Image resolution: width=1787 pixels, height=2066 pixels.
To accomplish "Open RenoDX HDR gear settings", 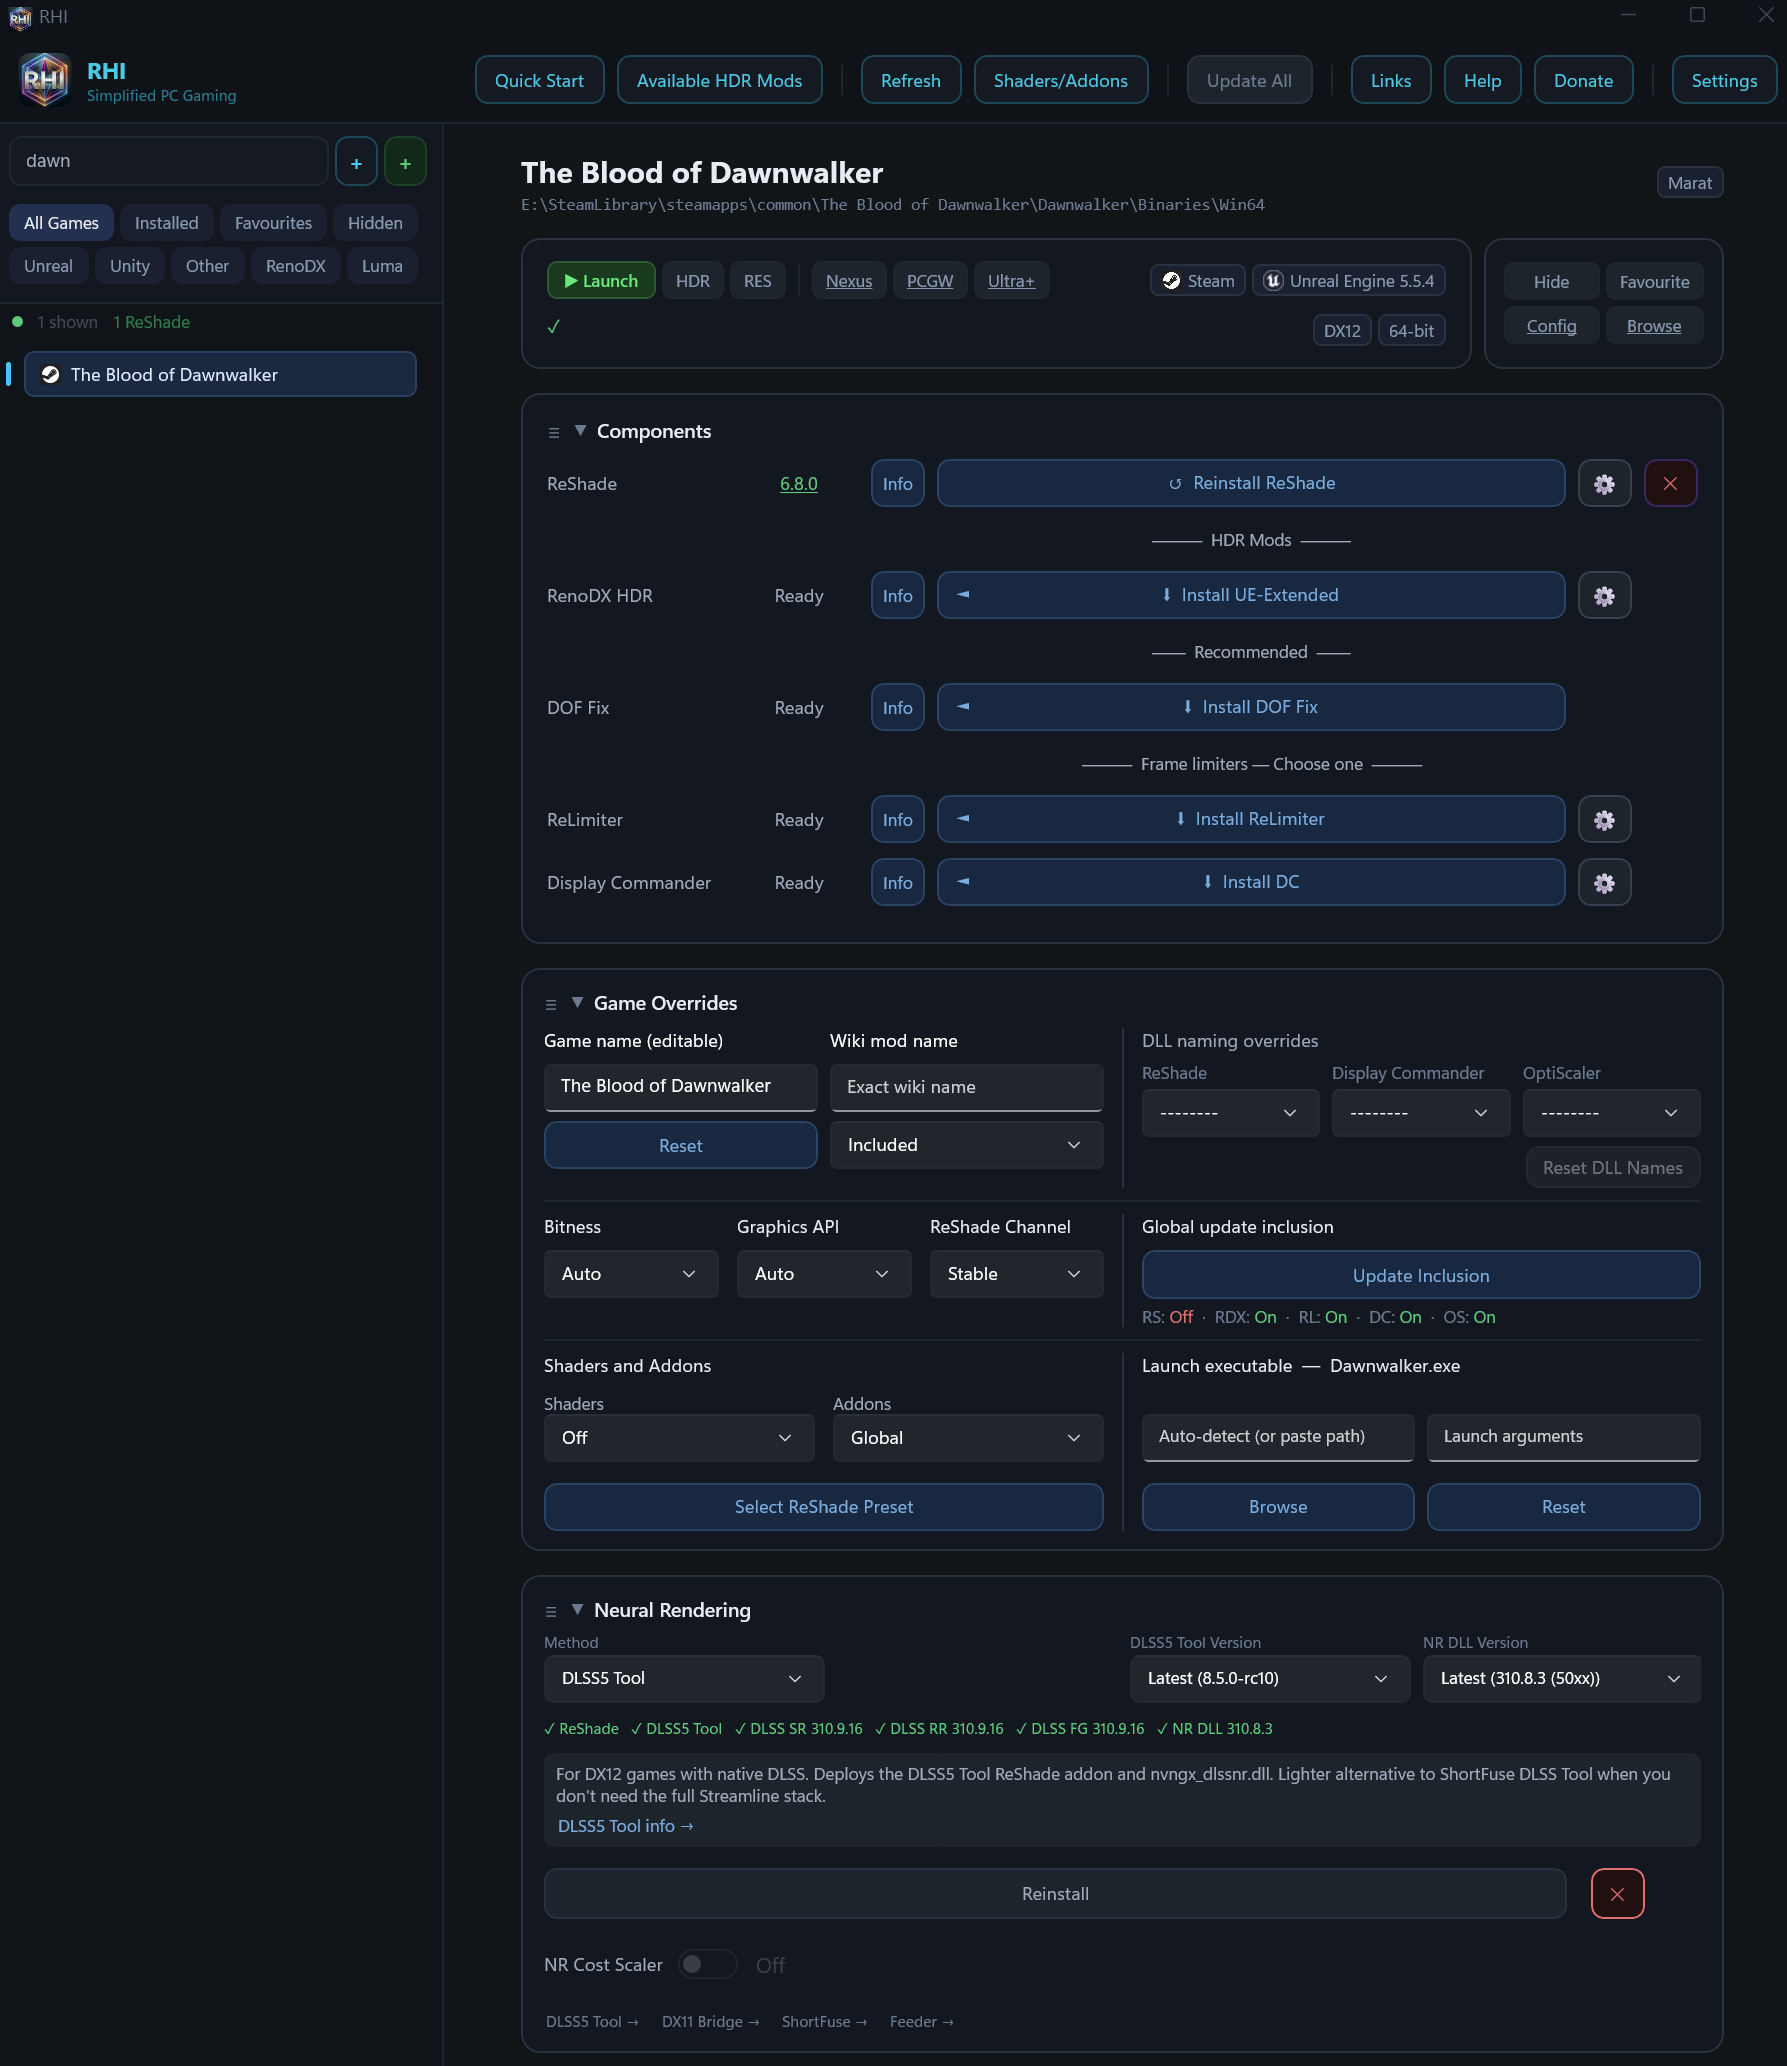I will 1604,596.
